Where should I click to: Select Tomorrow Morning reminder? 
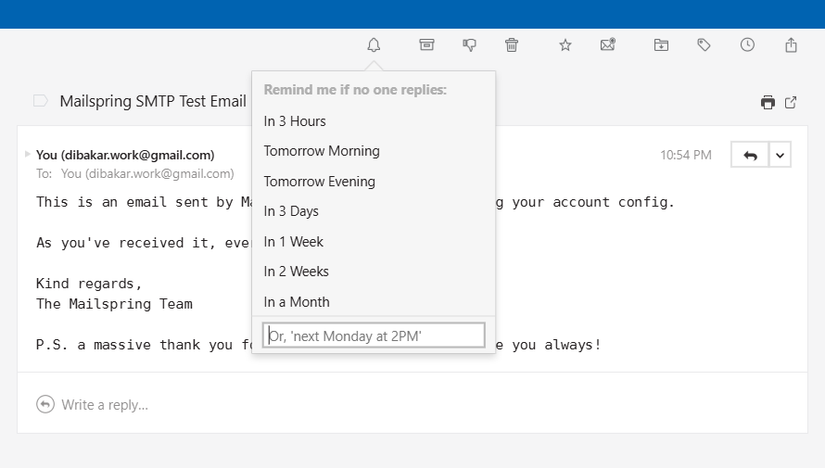(374, 151)
